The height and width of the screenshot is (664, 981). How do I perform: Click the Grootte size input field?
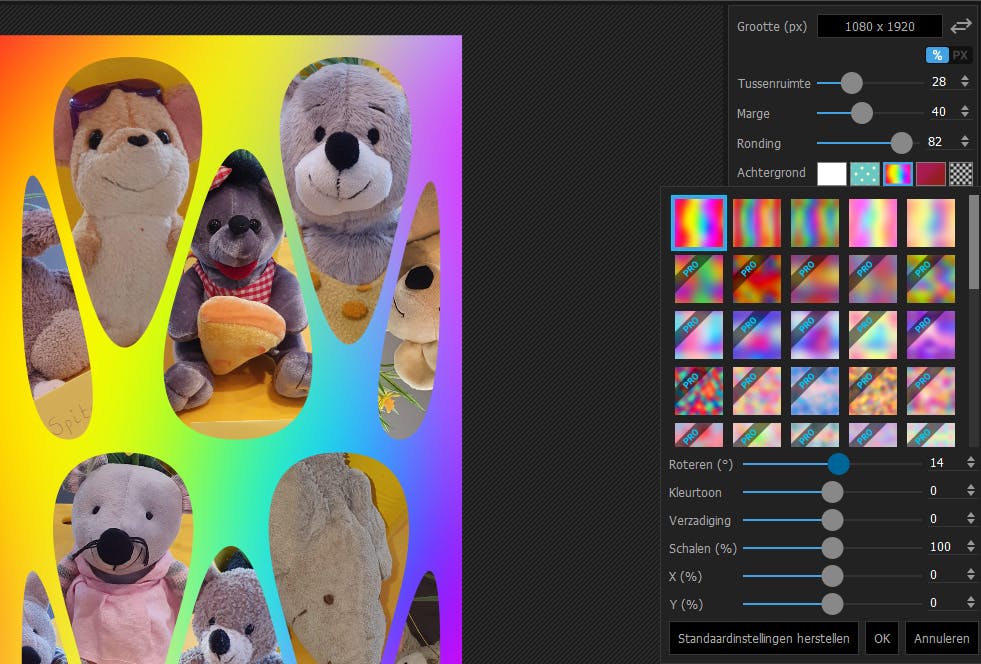tap(879, 26)
